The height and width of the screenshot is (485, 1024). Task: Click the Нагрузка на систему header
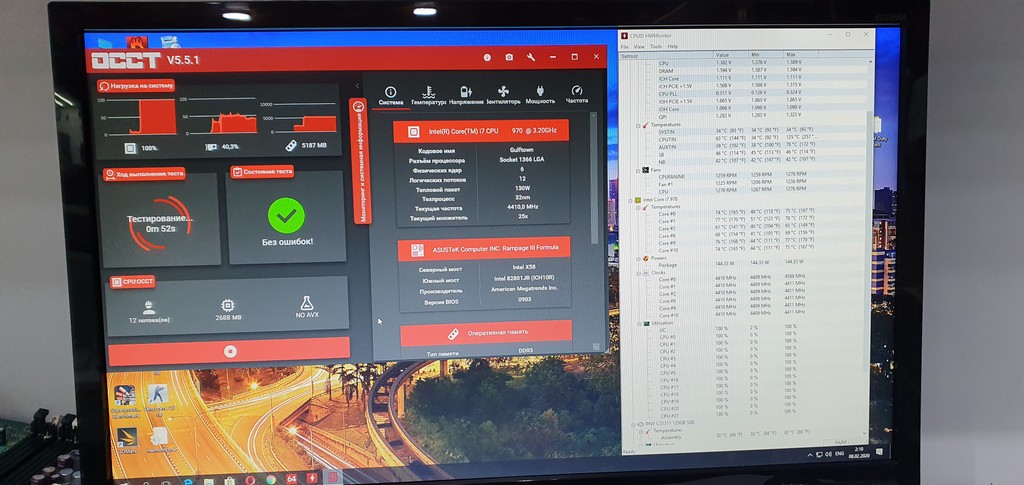tap(136, 86)
